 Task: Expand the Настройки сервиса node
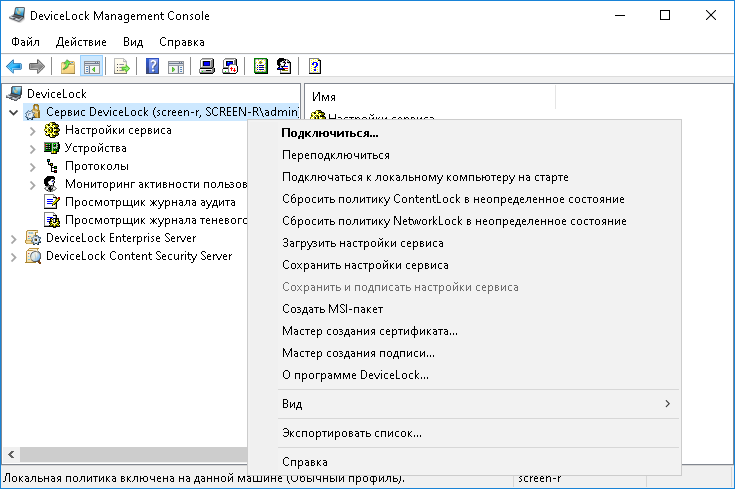[32, 131]
